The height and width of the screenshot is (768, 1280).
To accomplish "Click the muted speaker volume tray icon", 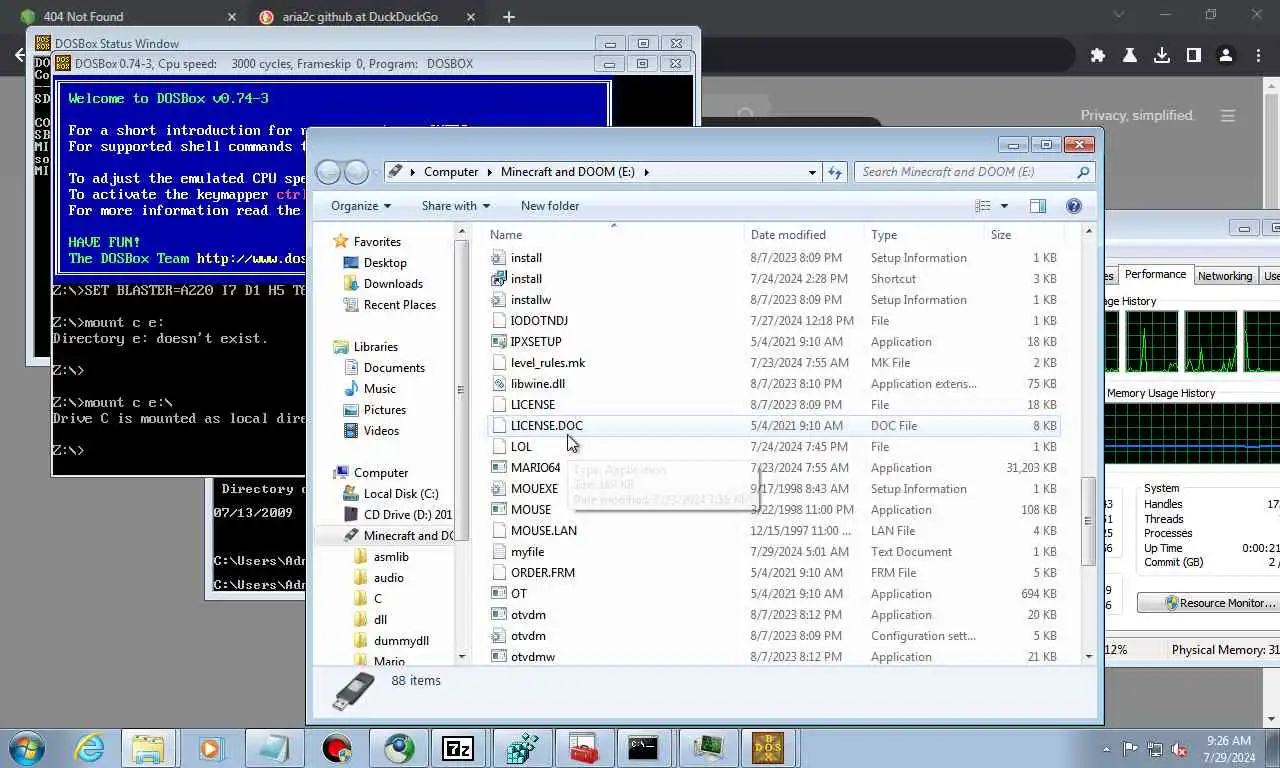I will click(1180, 748).
